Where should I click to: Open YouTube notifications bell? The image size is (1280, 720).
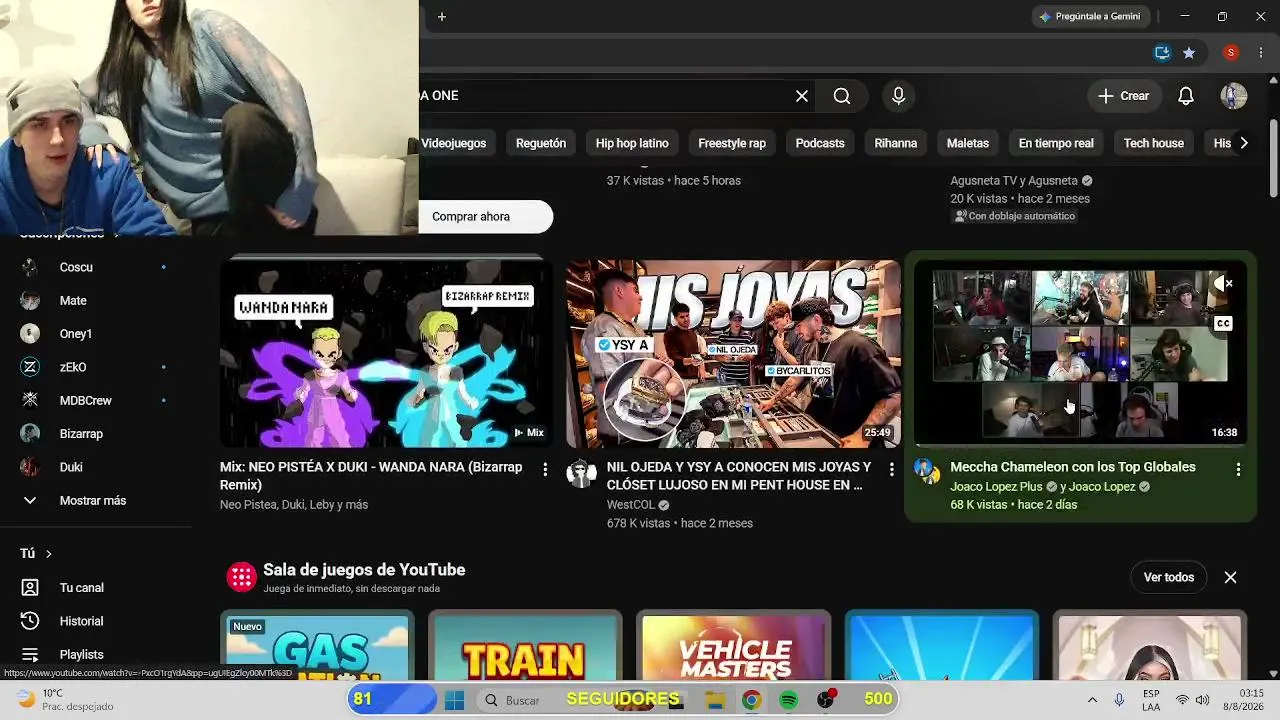pos(1186,96)
